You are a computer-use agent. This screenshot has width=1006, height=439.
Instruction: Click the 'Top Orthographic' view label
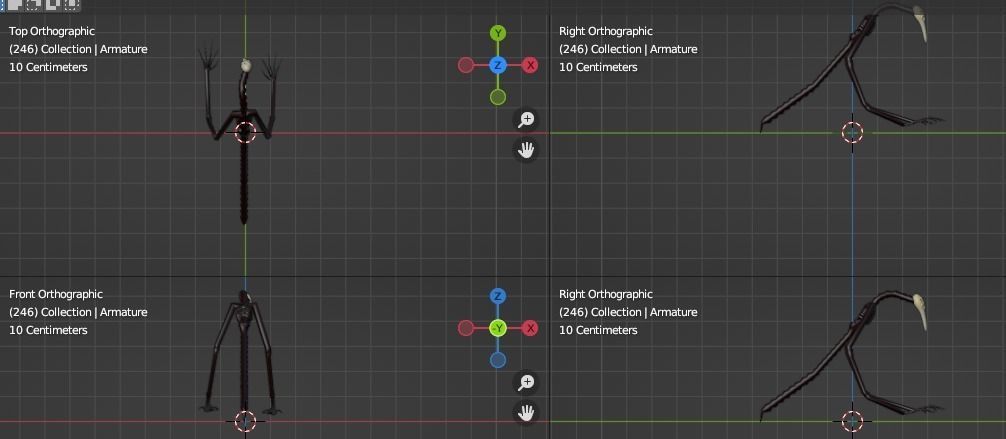(52, 31)
